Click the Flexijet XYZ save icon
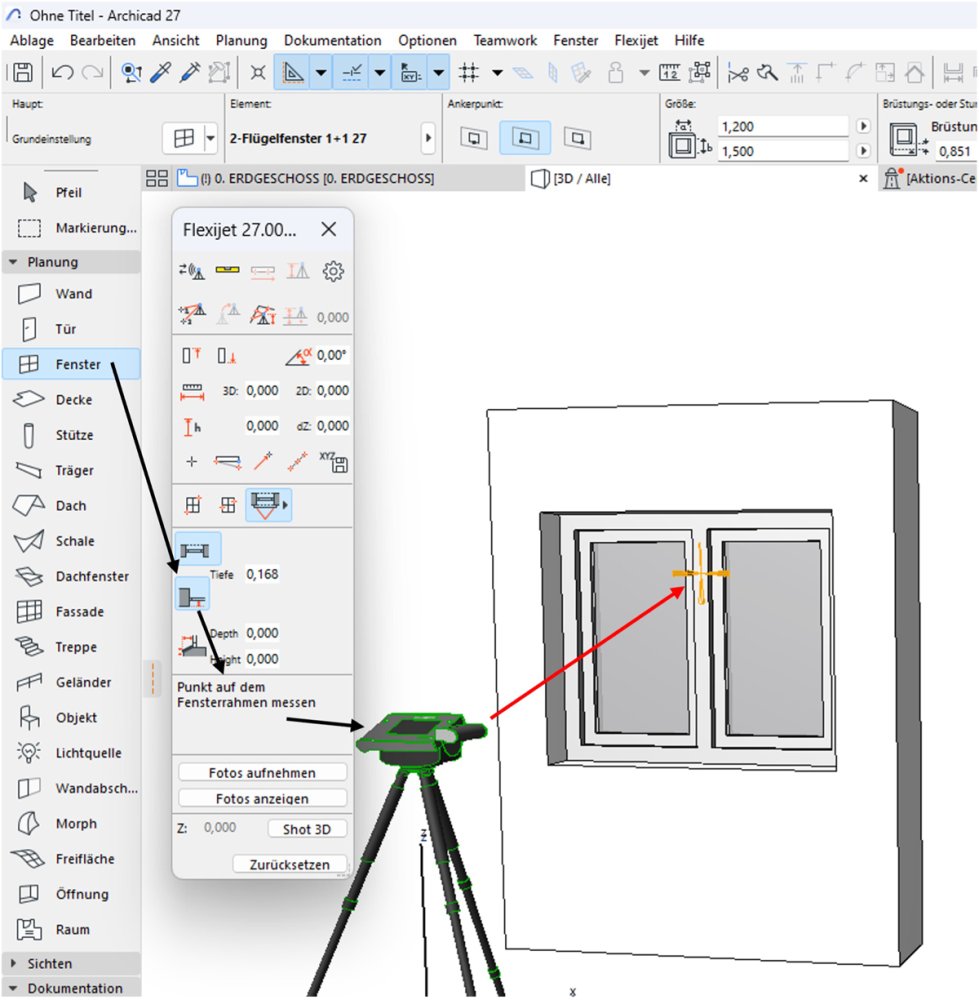This screenshot has height=1000, width=979. (334, 462)
